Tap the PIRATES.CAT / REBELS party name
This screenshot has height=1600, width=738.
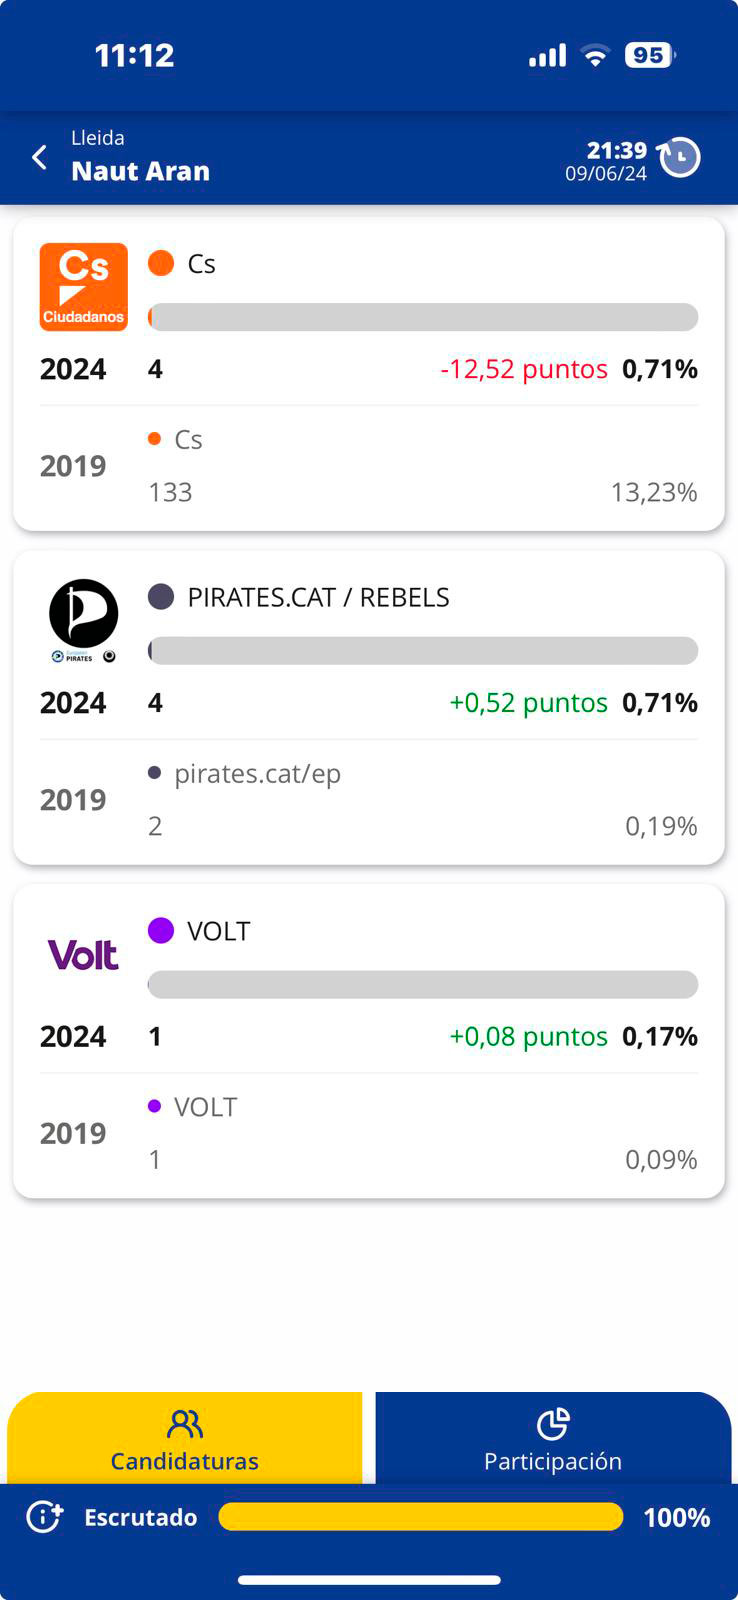(x=318, y=597)
